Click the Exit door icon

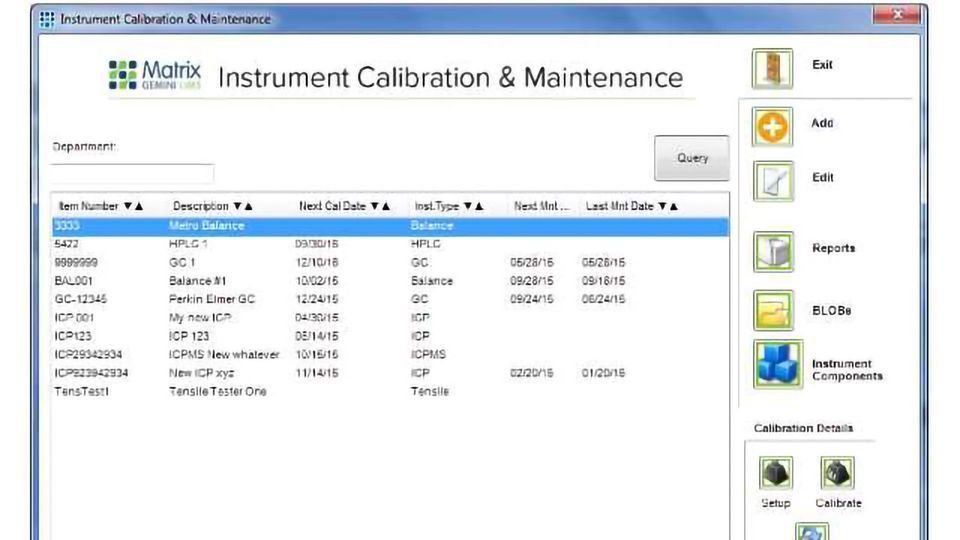(772, 69)
